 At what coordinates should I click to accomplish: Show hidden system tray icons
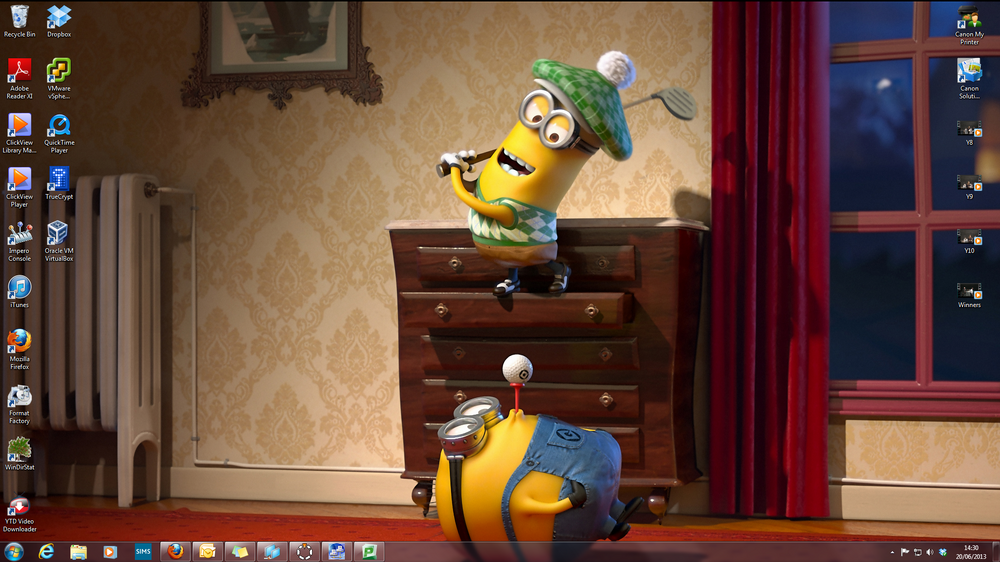[x=892, y=552]
